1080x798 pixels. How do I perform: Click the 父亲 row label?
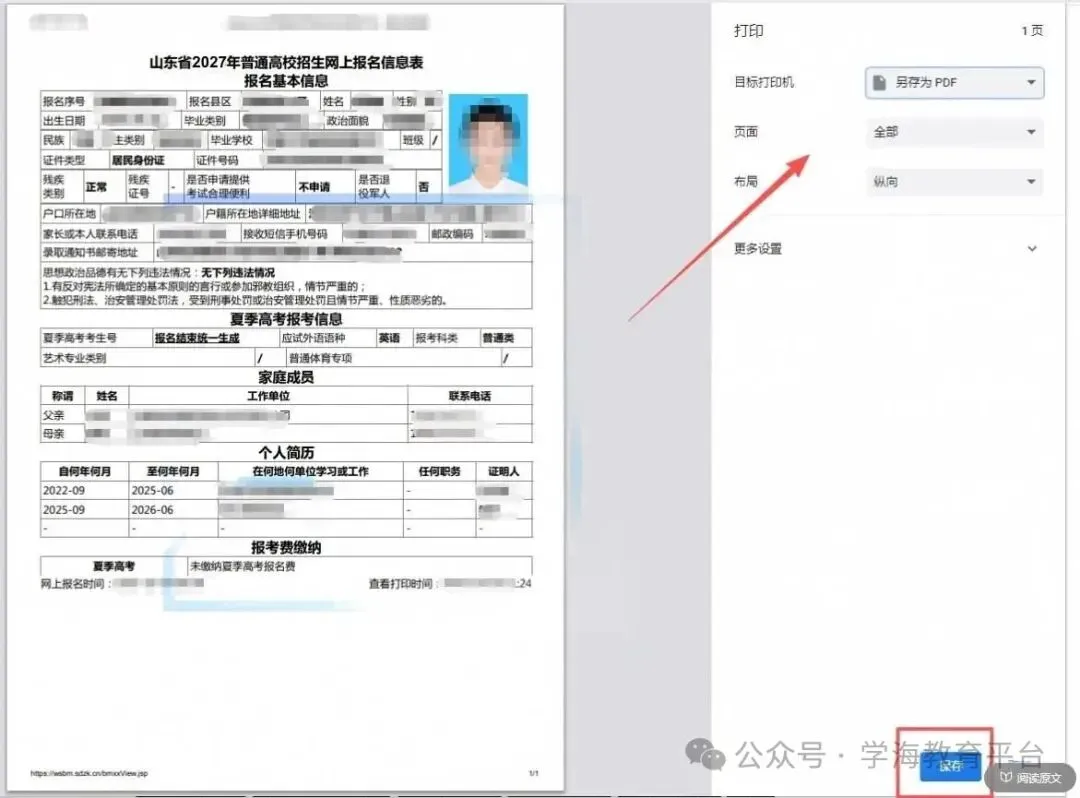[54, 415]
